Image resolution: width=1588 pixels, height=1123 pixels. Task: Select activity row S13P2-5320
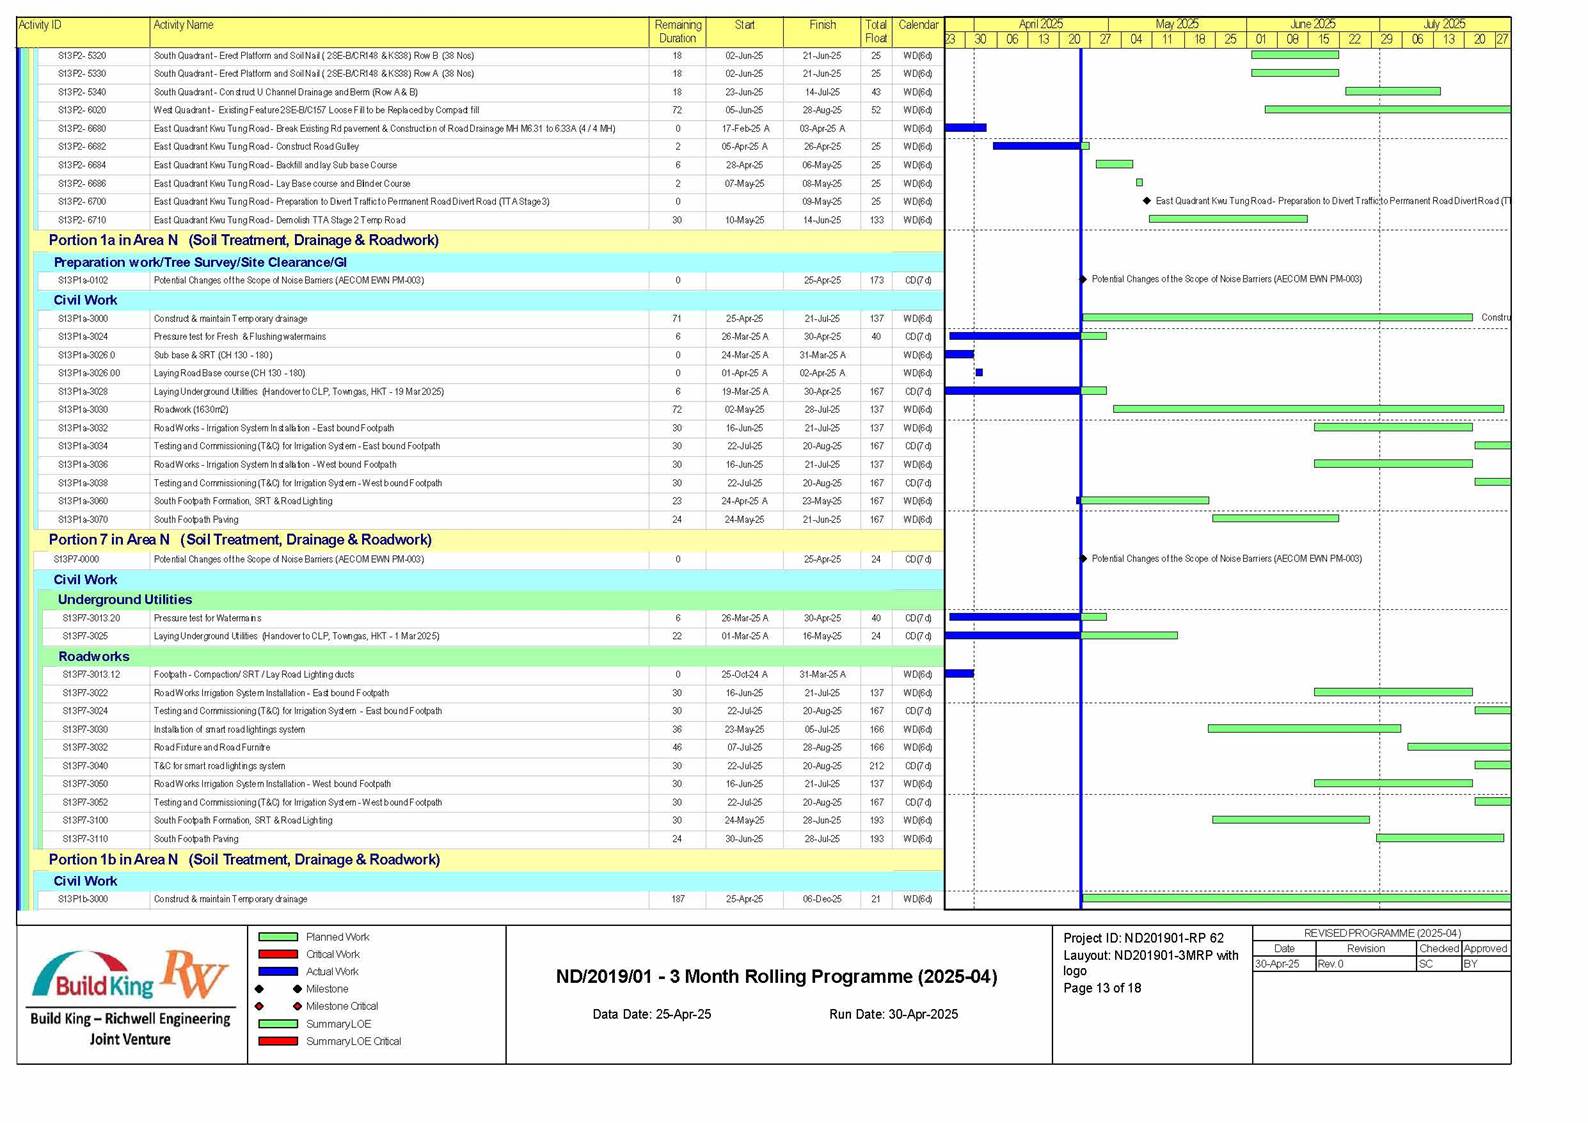tap(490, 56)
